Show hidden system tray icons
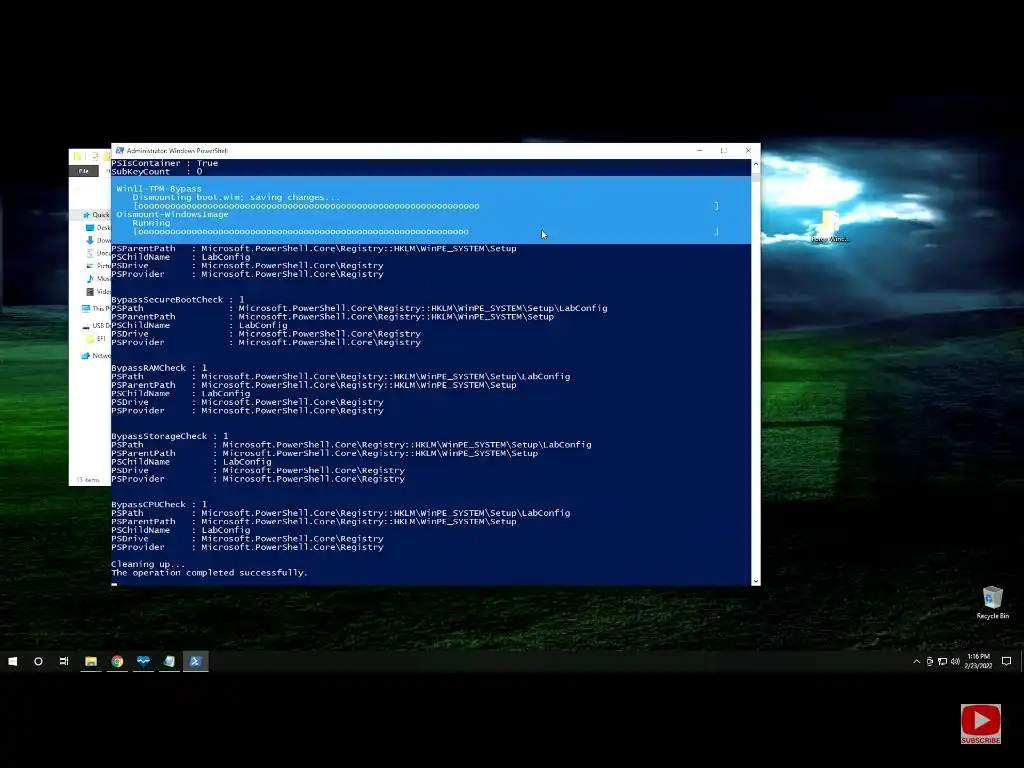Image resolution: width=1024 pixels, height=768 pixels. [x=916, y=662]
